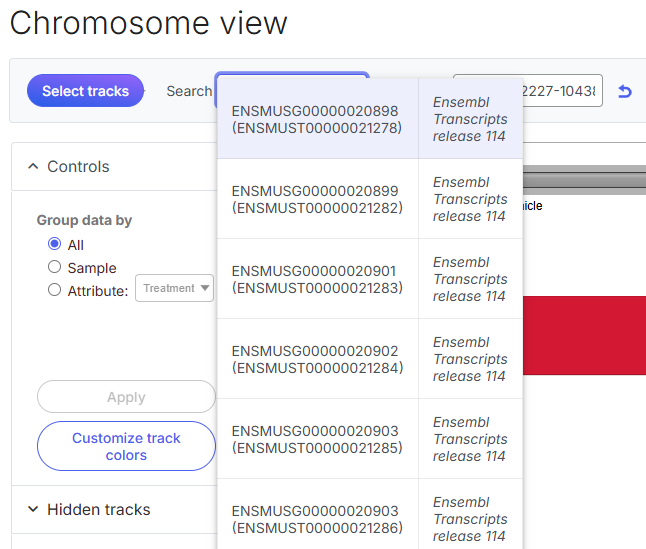Click the Select tracks button
Screen dimensions: 646x549
[x=85, y=91]
